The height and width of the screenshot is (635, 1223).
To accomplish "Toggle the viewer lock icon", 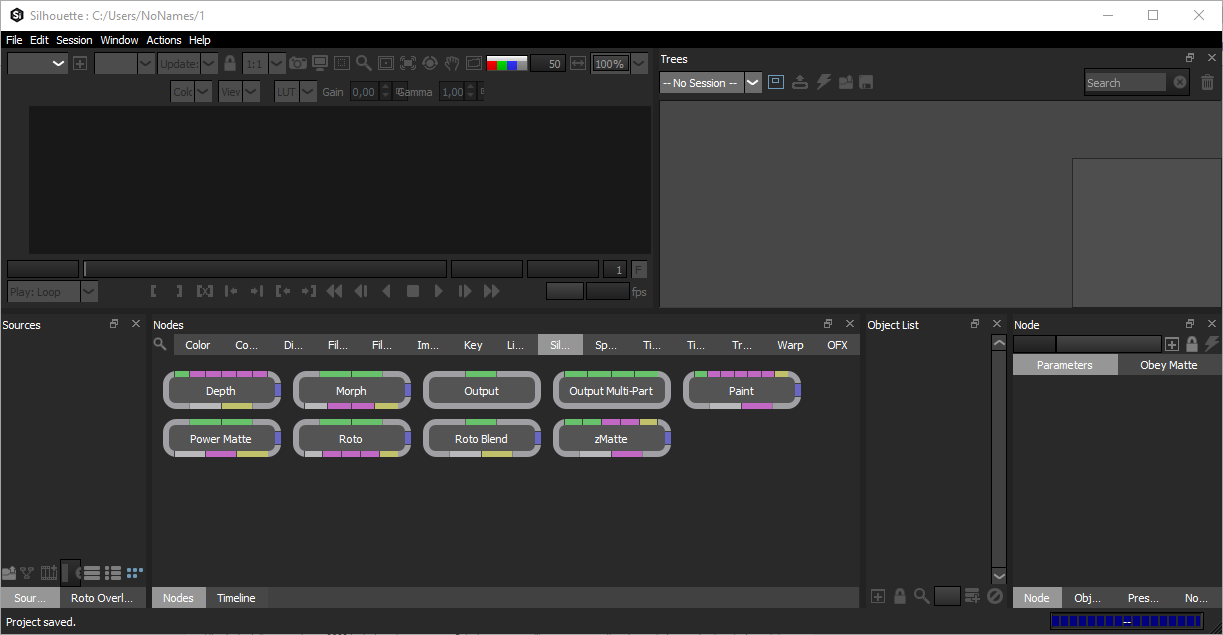I will 230,63.
